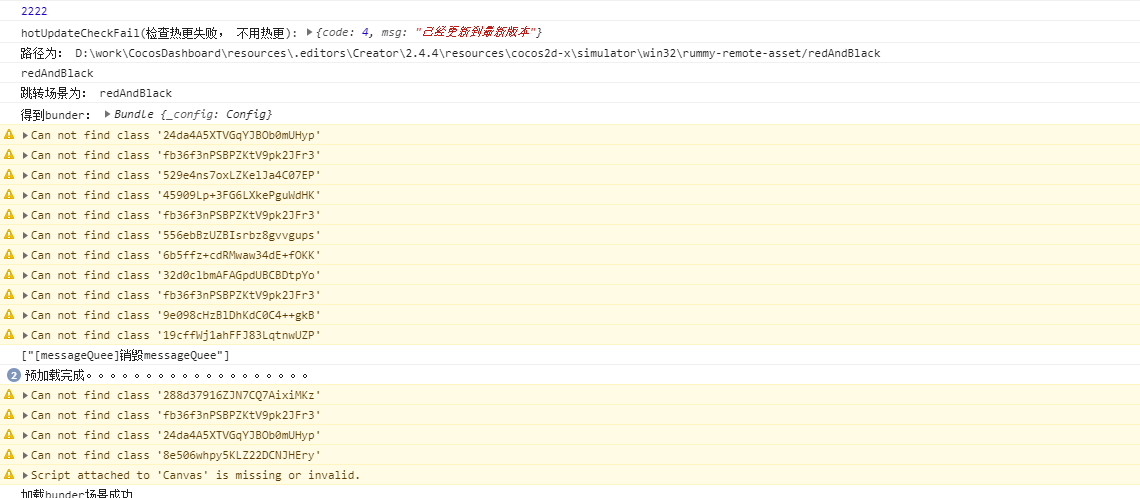Click warning icon beside class '45909Lp+3FG6LXkePguWdHK'
1140x498 pixels.
(x=9, y=195)
